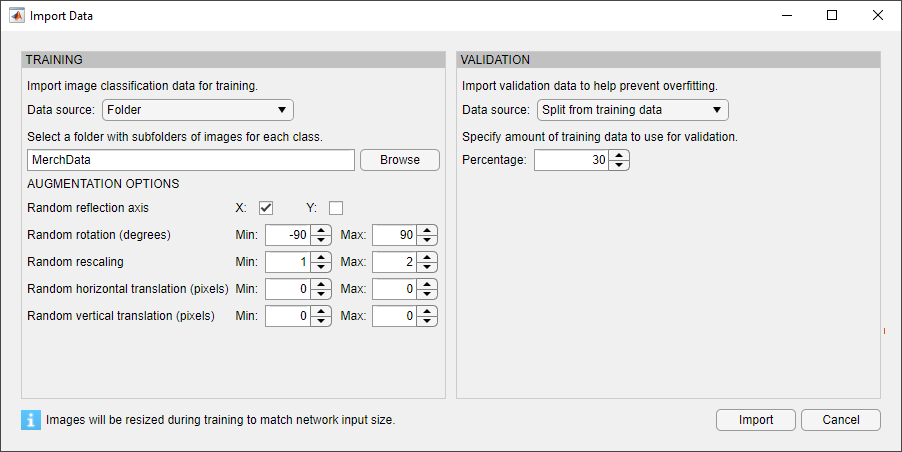Maximize the Import Data window
902x452 pixels.
[x=832, y=16]
